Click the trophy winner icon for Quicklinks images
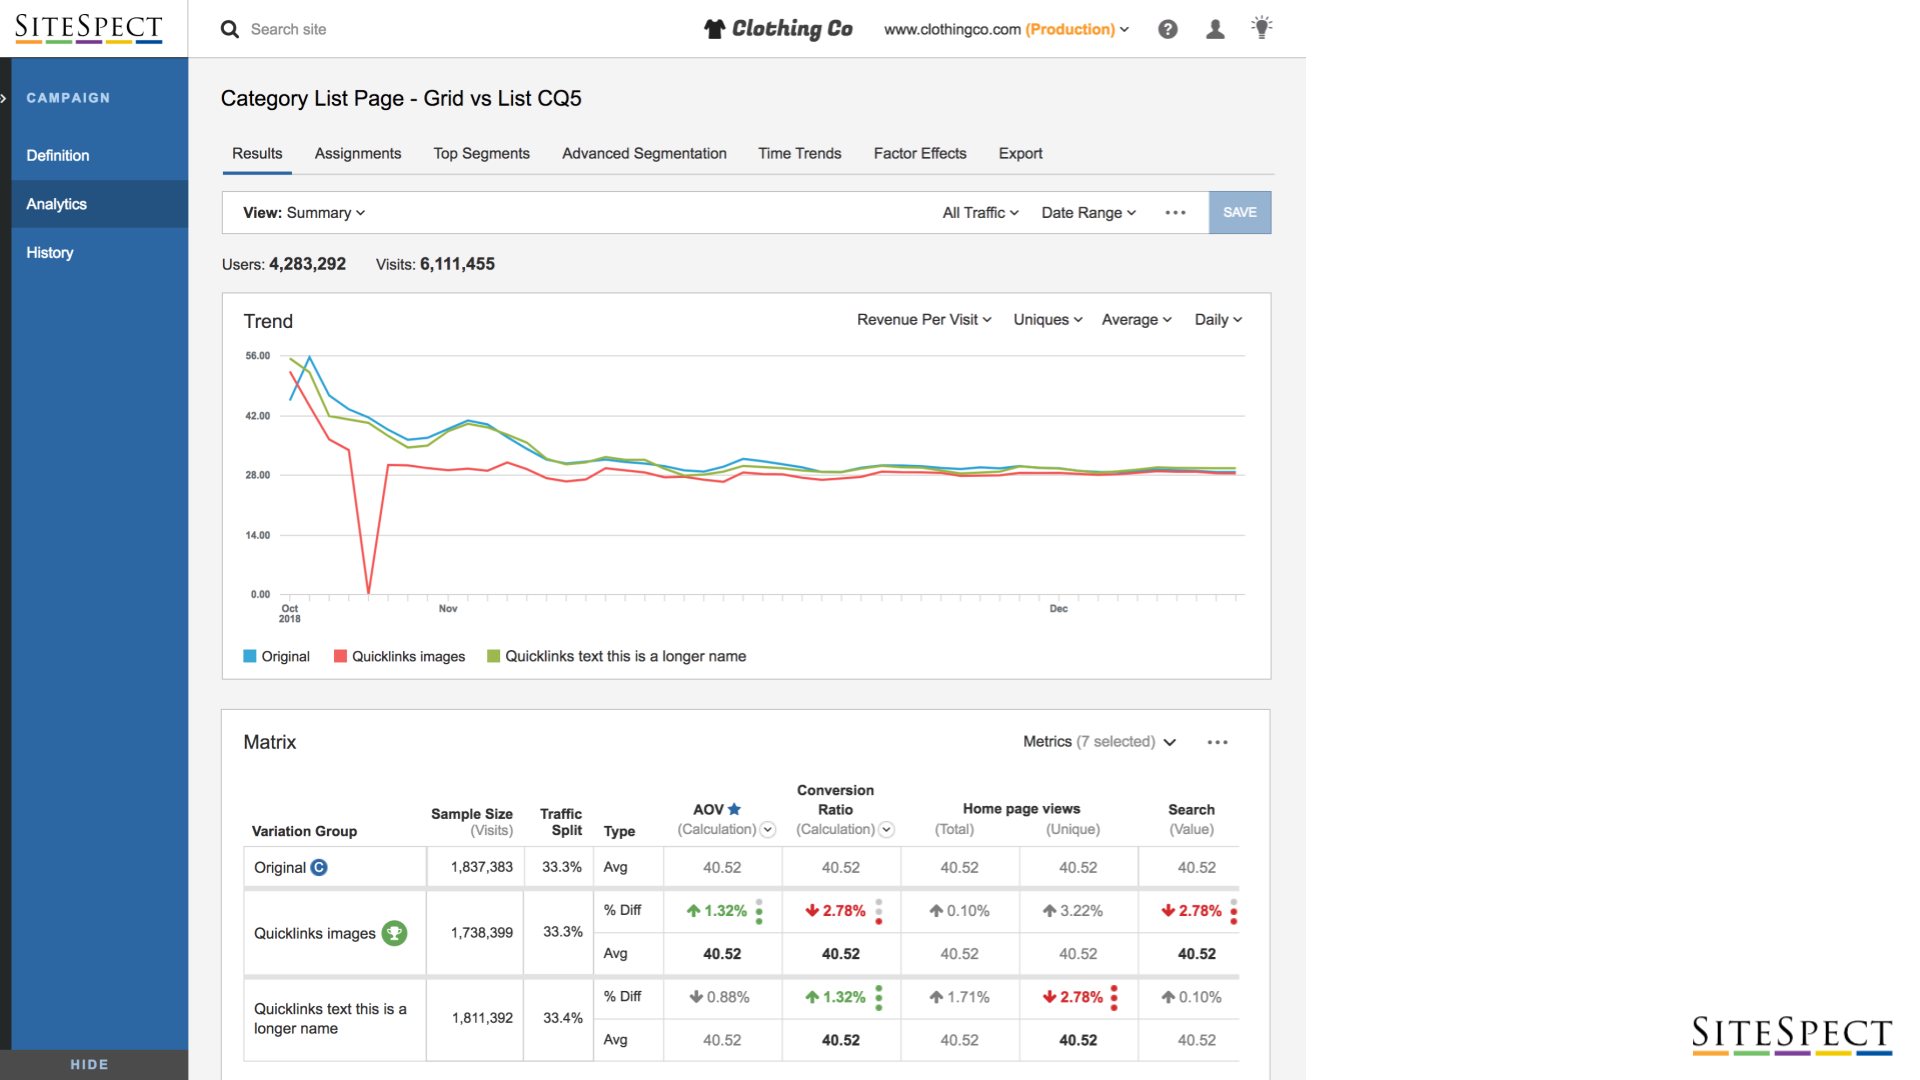1920x1080 pixels. pos(395,933)
